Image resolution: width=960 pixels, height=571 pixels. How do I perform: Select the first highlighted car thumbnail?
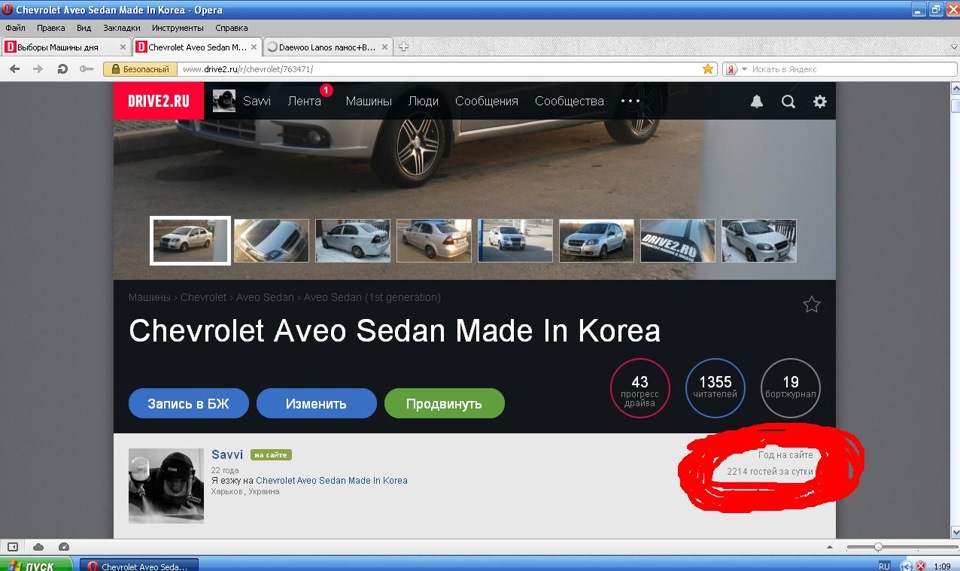pos(190,241)
